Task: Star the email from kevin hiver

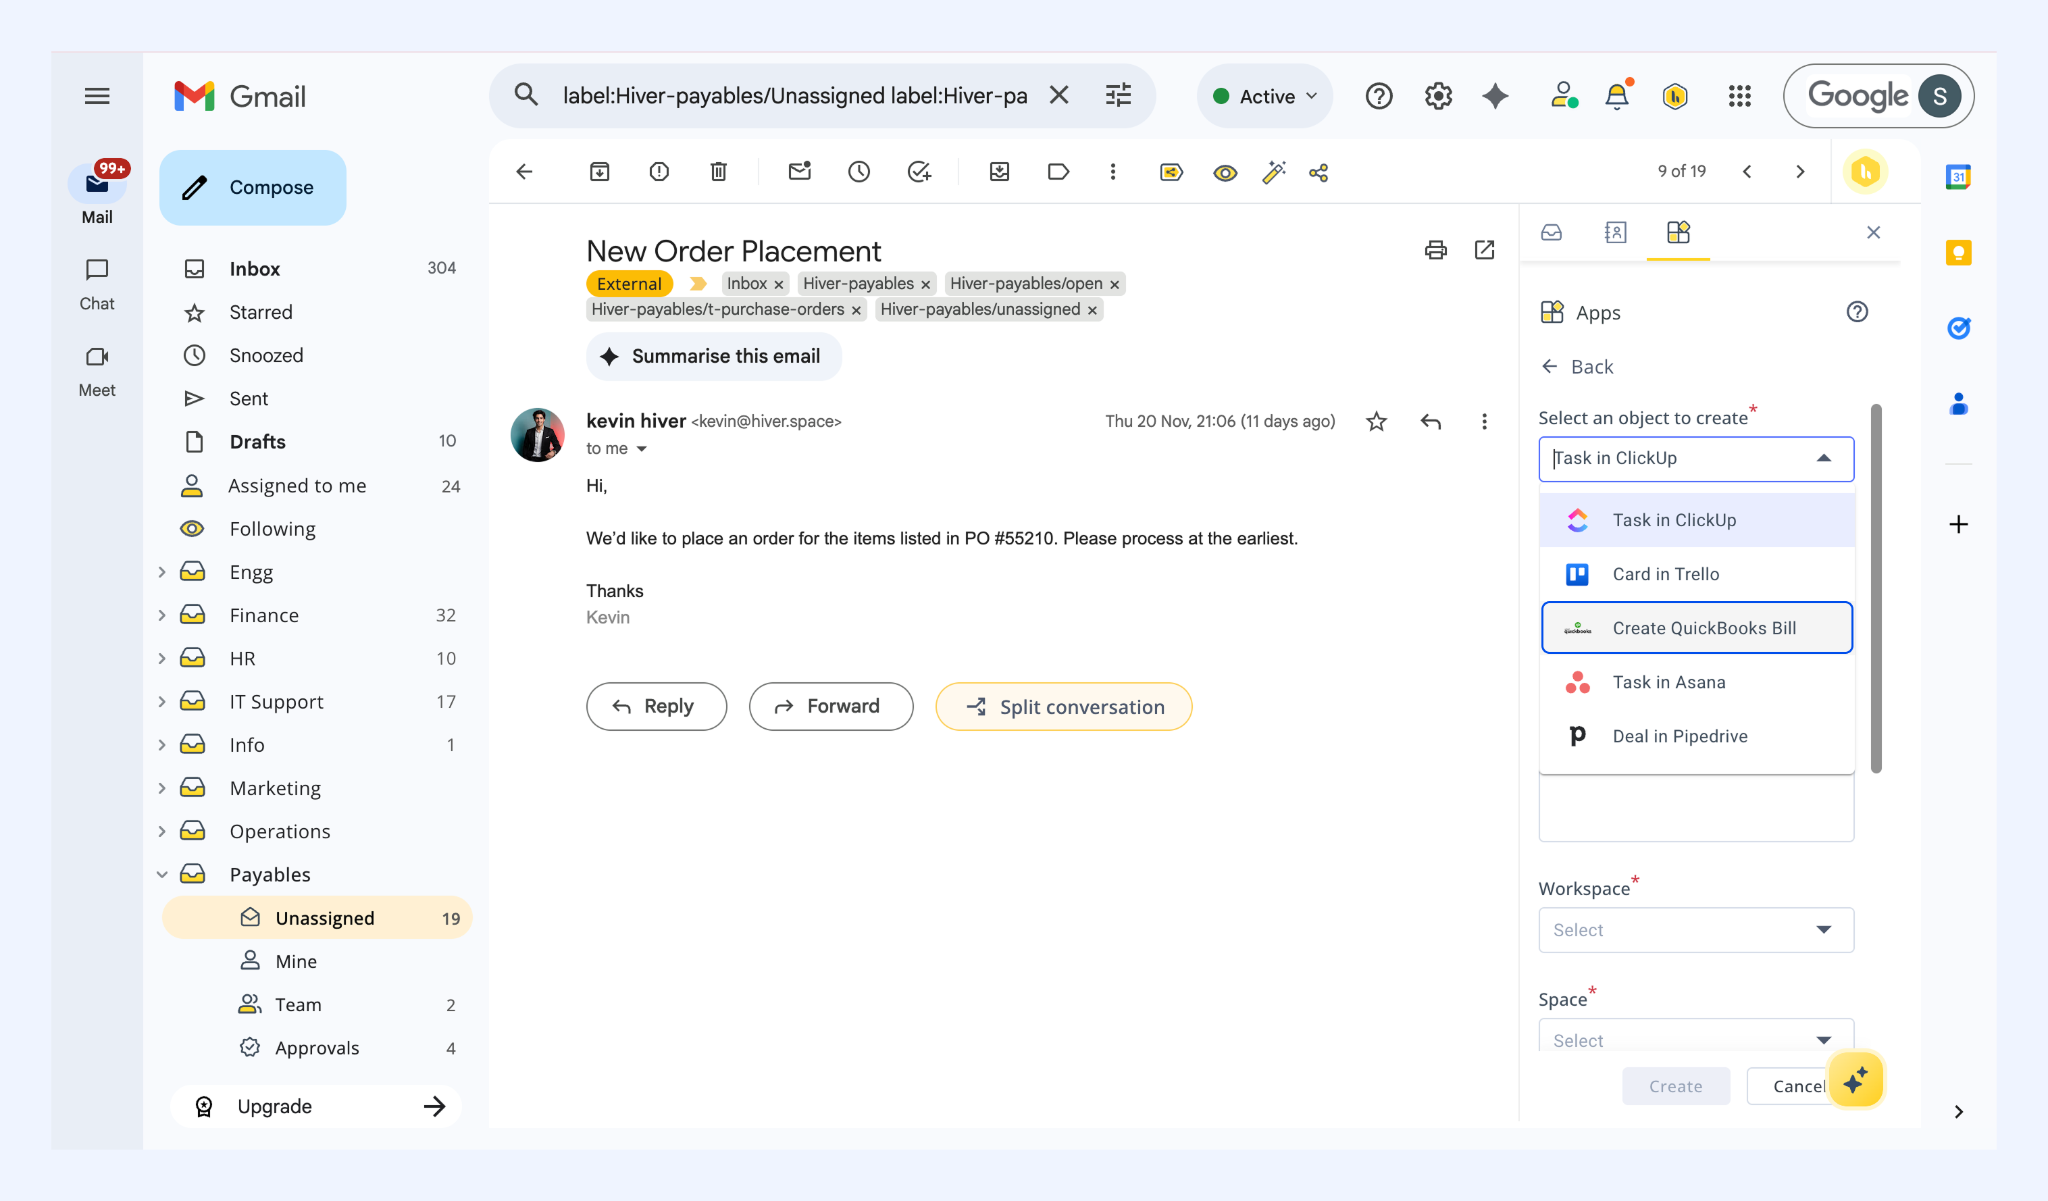Action: 1377,422
